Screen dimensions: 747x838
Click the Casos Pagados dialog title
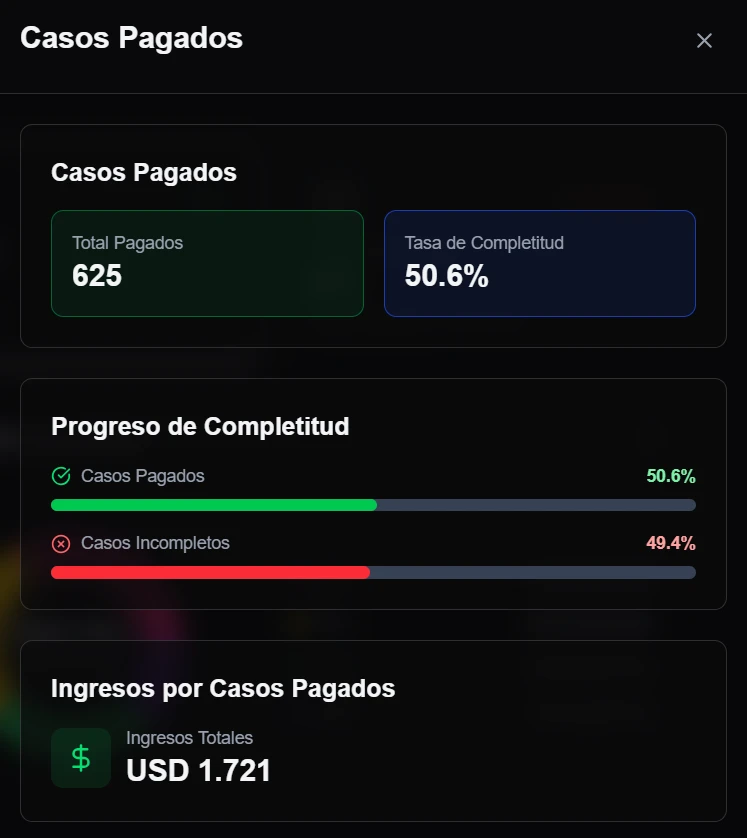click(132, 38)
